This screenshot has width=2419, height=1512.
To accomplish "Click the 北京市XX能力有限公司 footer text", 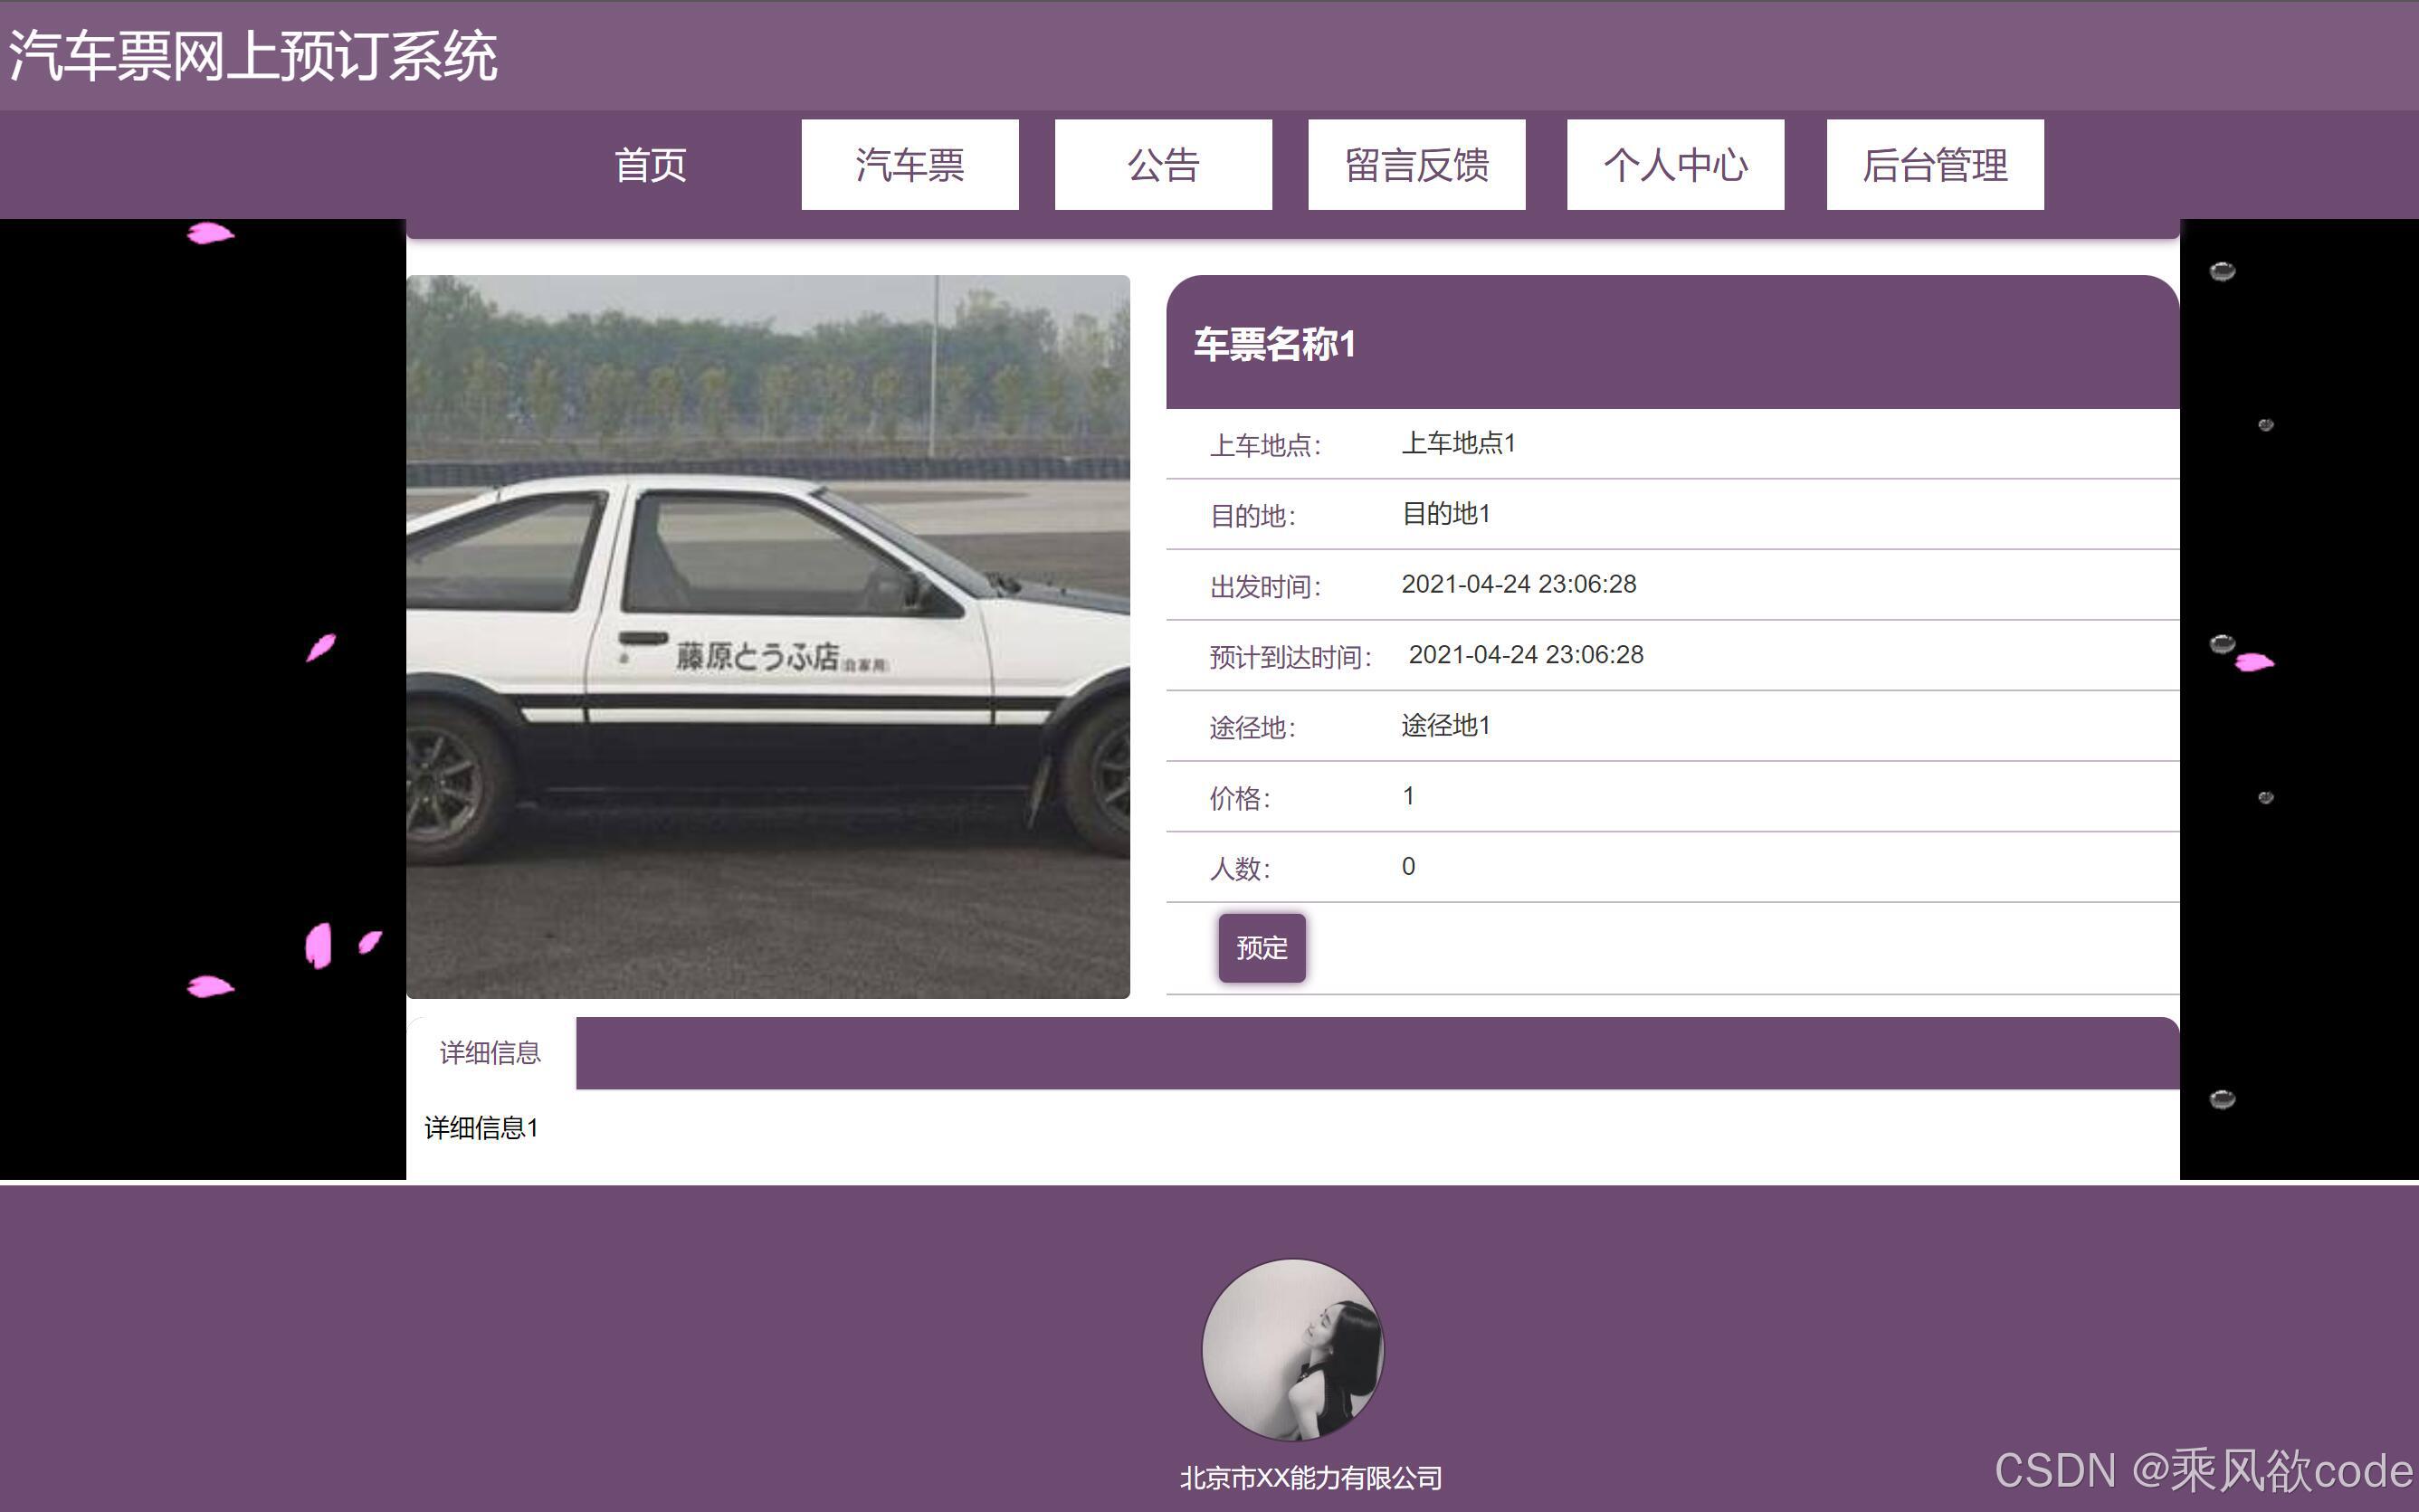I will pyautogui.click(x=1310, y=1477).
